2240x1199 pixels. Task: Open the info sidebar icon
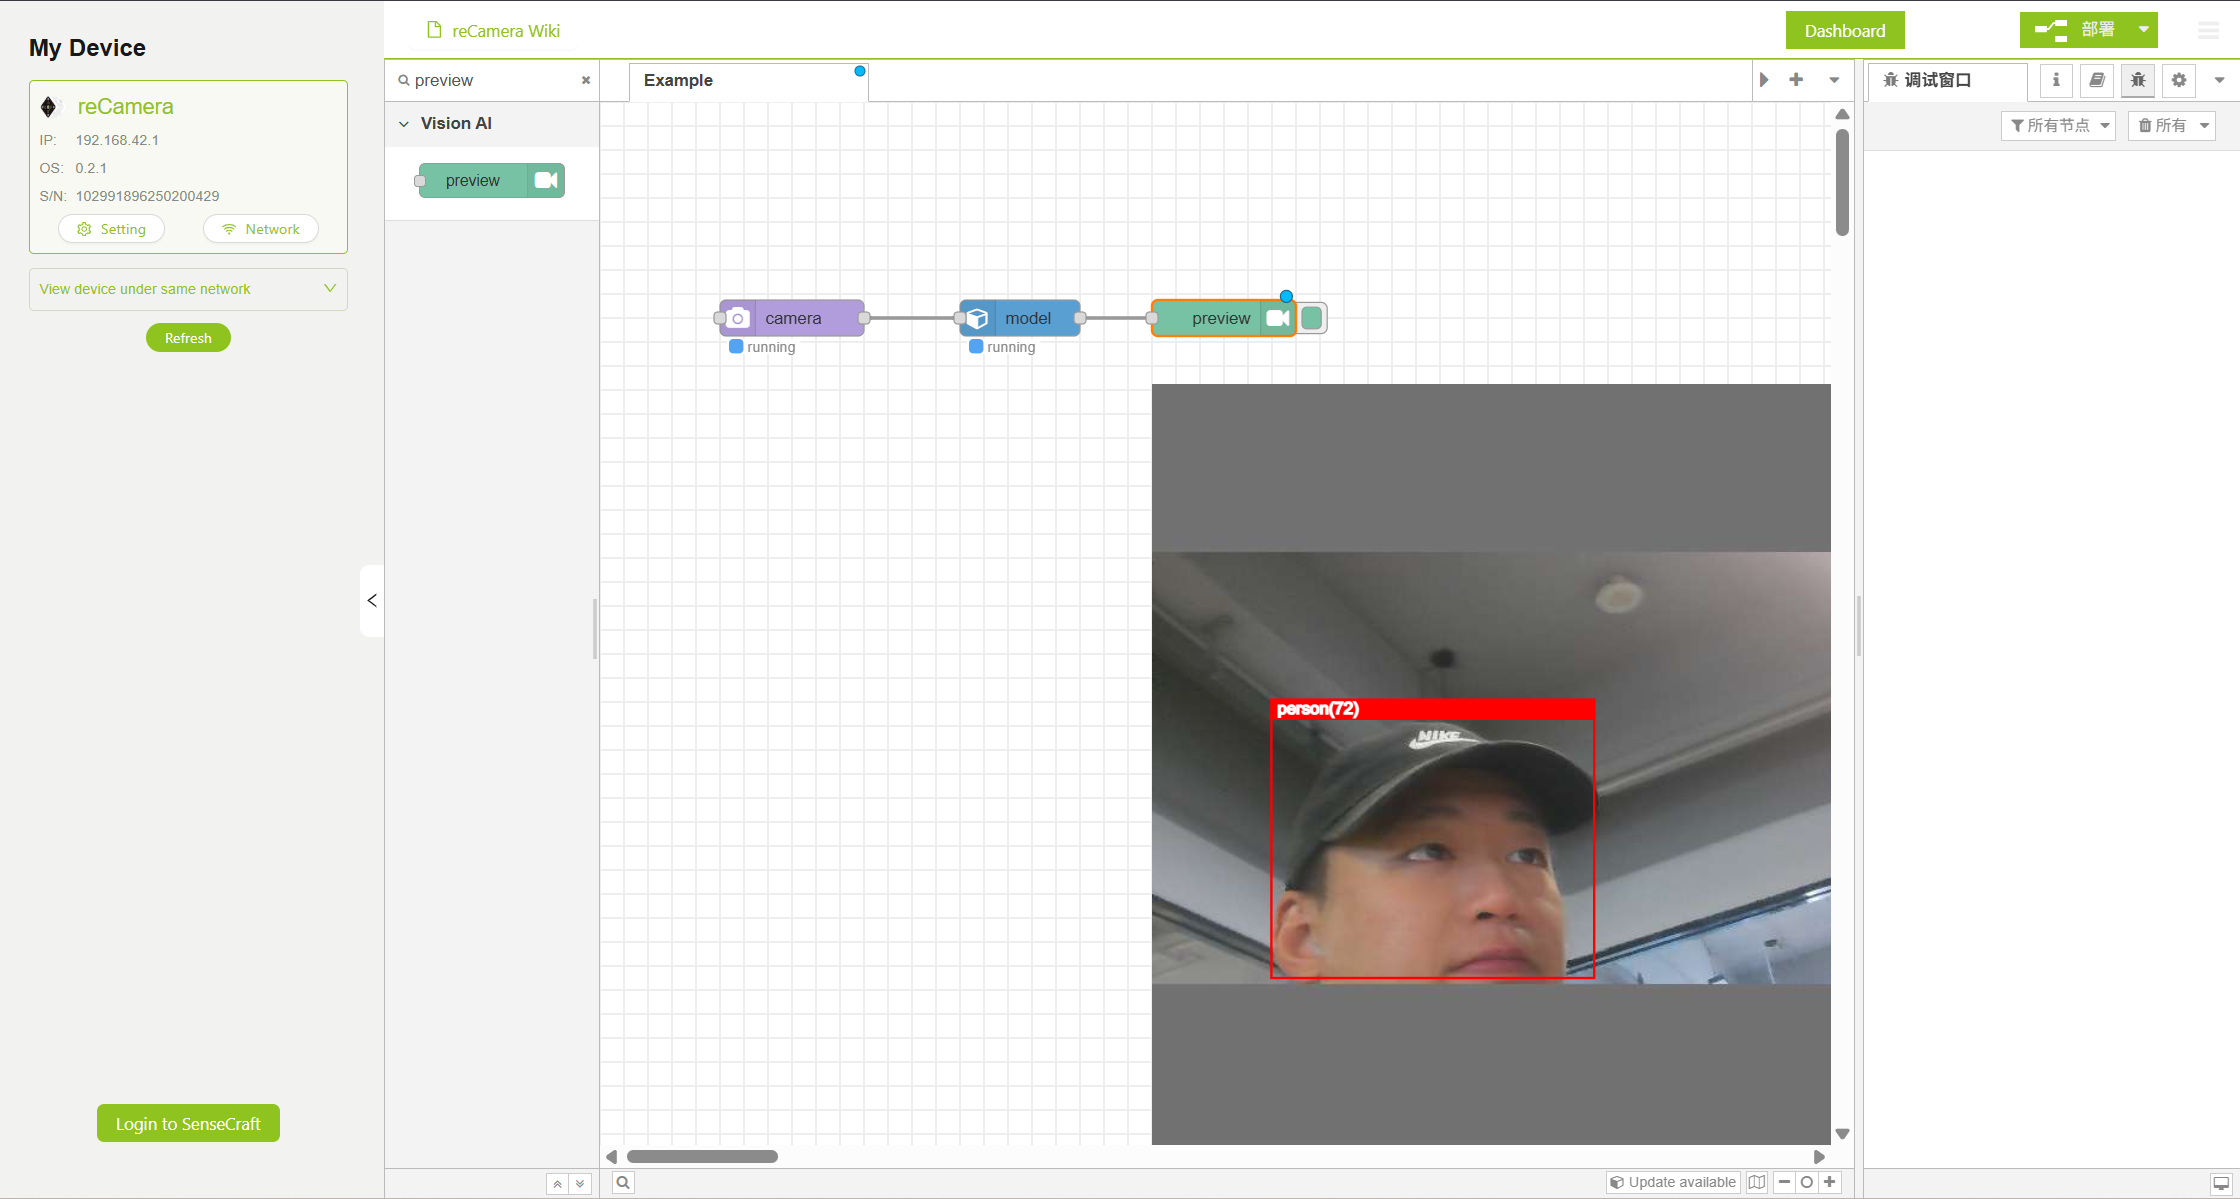[x=2056, y=80]
